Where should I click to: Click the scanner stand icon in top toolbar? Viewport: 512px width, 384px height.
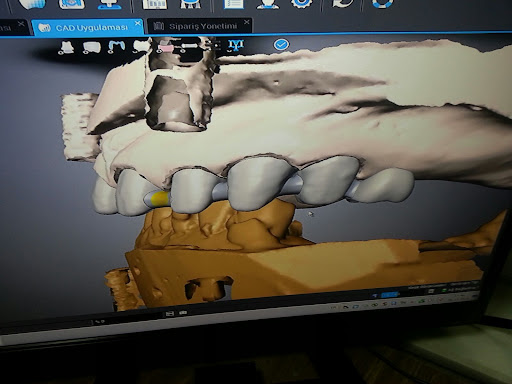(x=109, y=4)
